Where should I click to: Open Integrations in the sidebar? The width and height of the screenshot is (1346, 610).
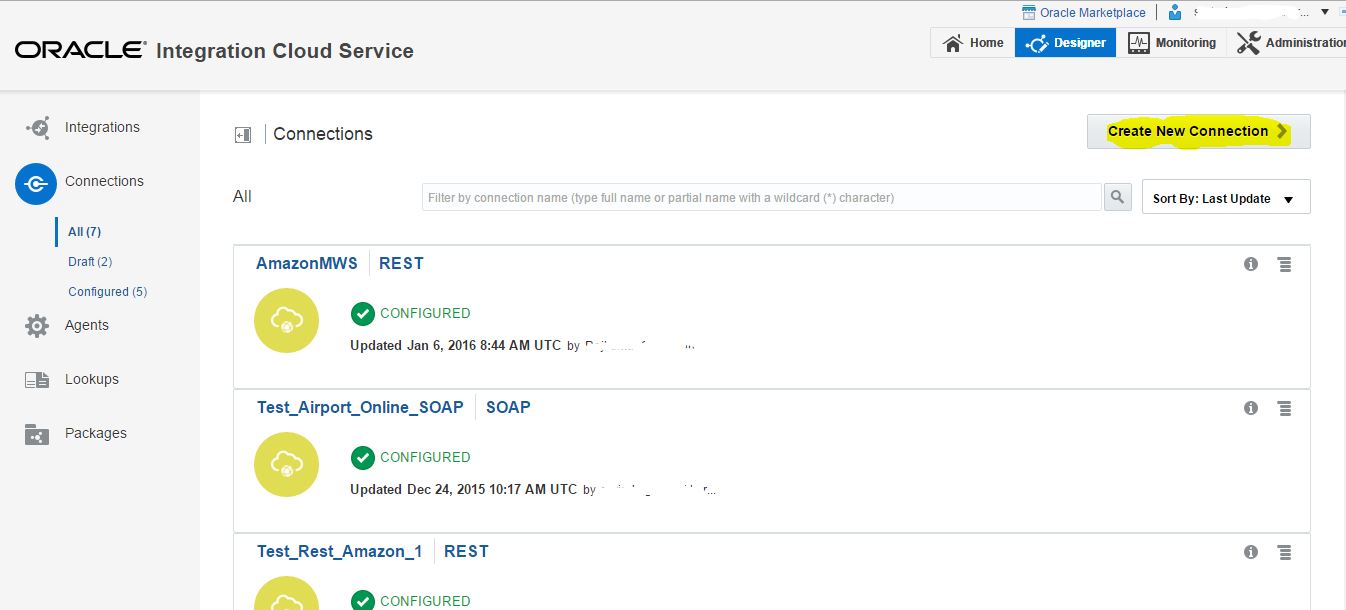coord(102,127)
